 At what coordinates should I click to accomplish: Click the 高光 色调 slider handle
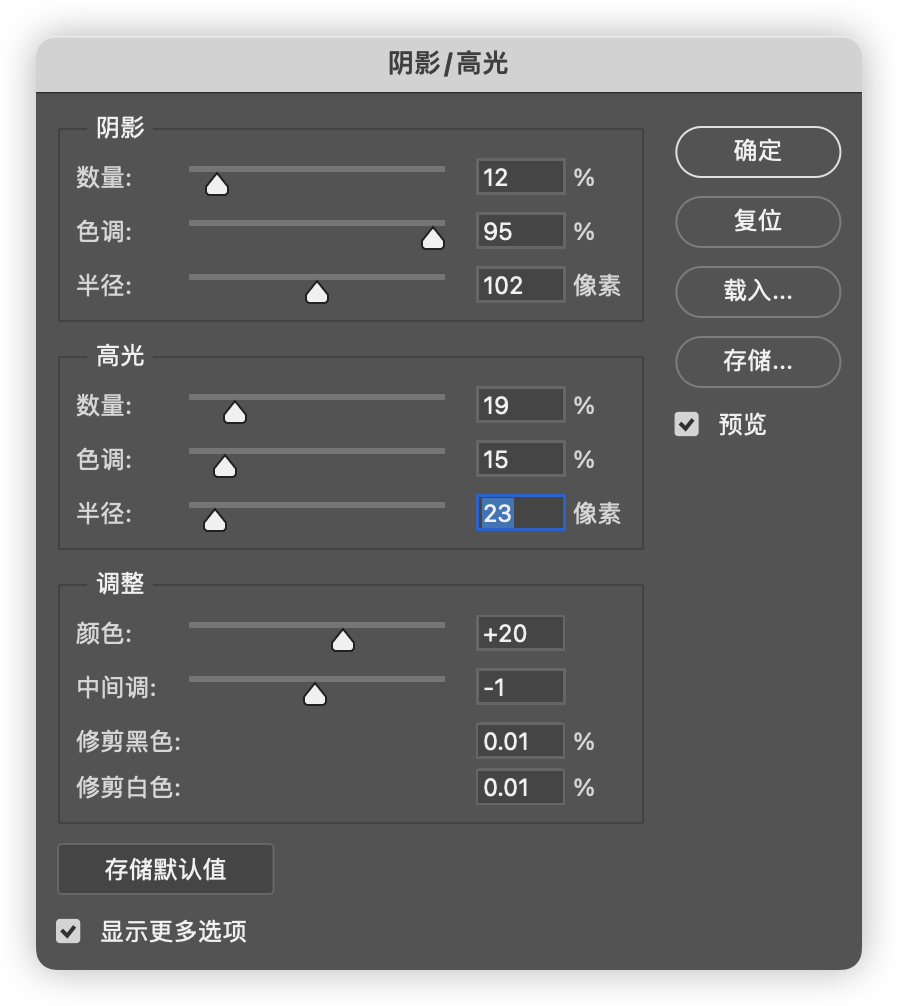224,466
